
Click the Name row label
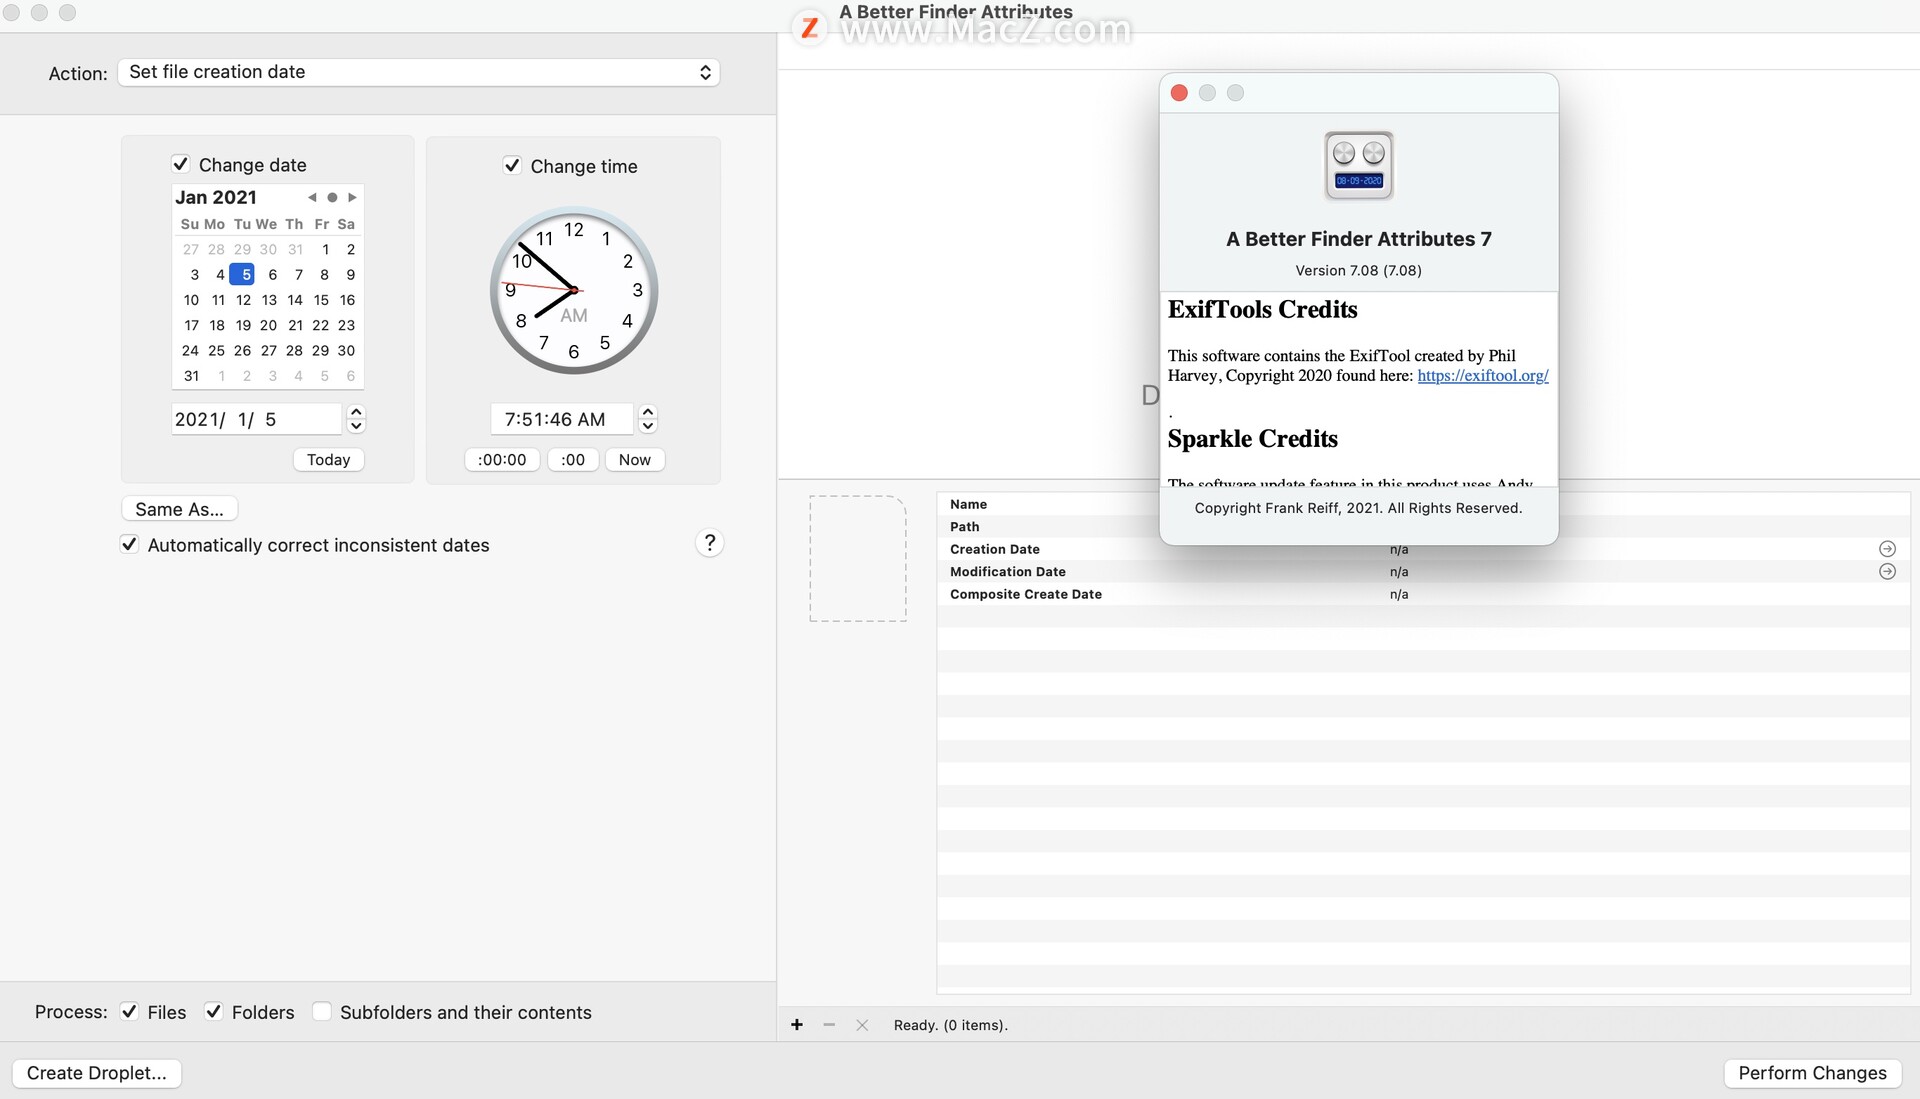click(x=968, y=504)
